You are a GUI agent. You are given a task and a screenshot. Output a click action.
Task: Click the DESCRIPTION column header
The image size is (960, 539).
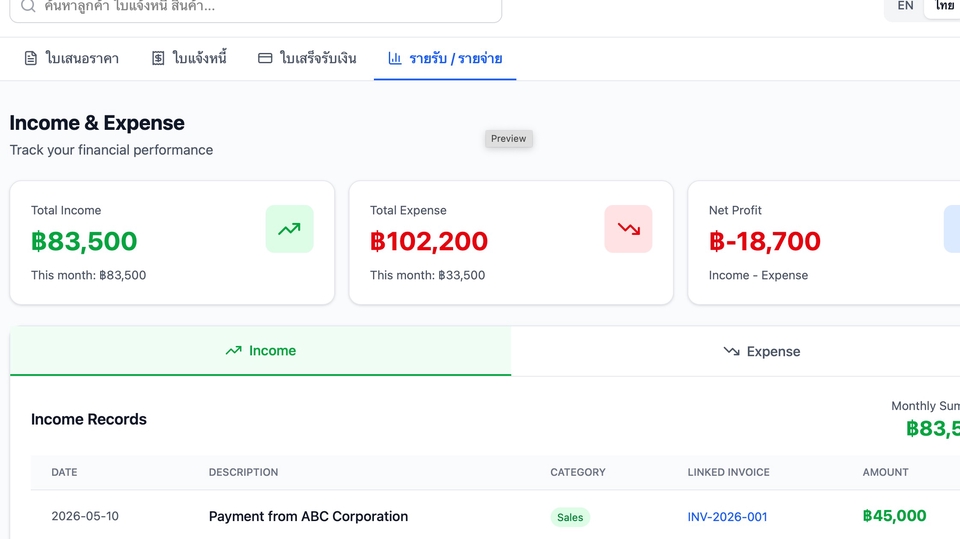click(244, 472)
